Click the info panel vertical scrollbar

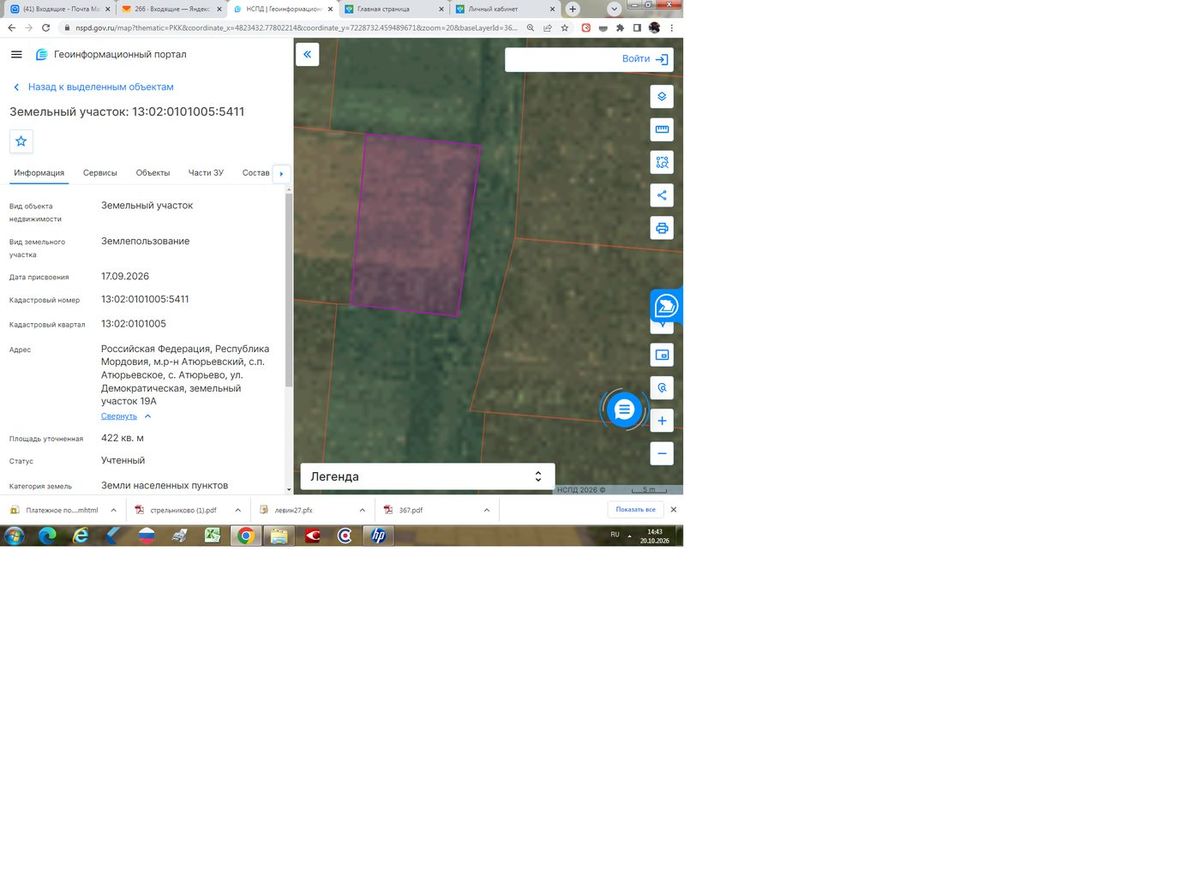coord(289,290)
